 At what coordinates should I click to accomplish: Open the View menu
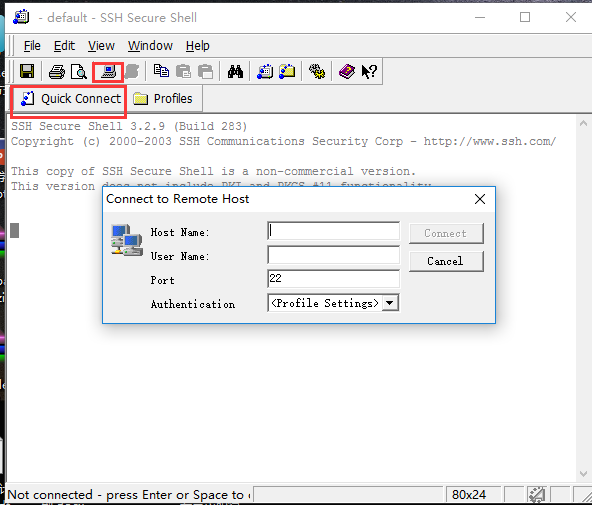101,46
